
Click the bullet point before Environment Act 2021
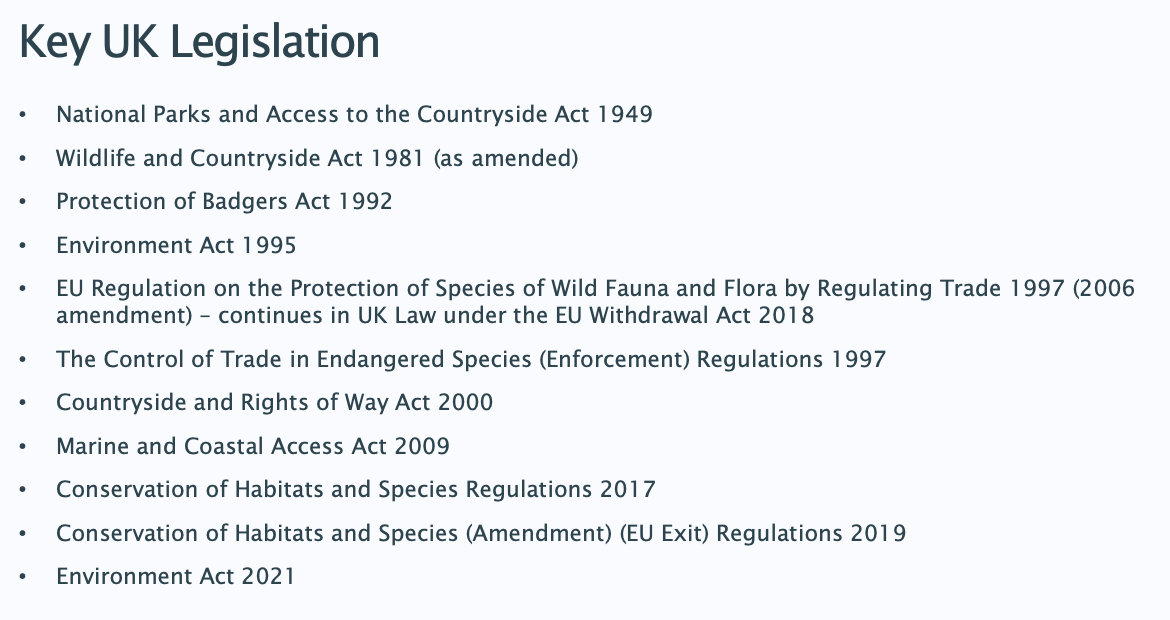point(22,577)
